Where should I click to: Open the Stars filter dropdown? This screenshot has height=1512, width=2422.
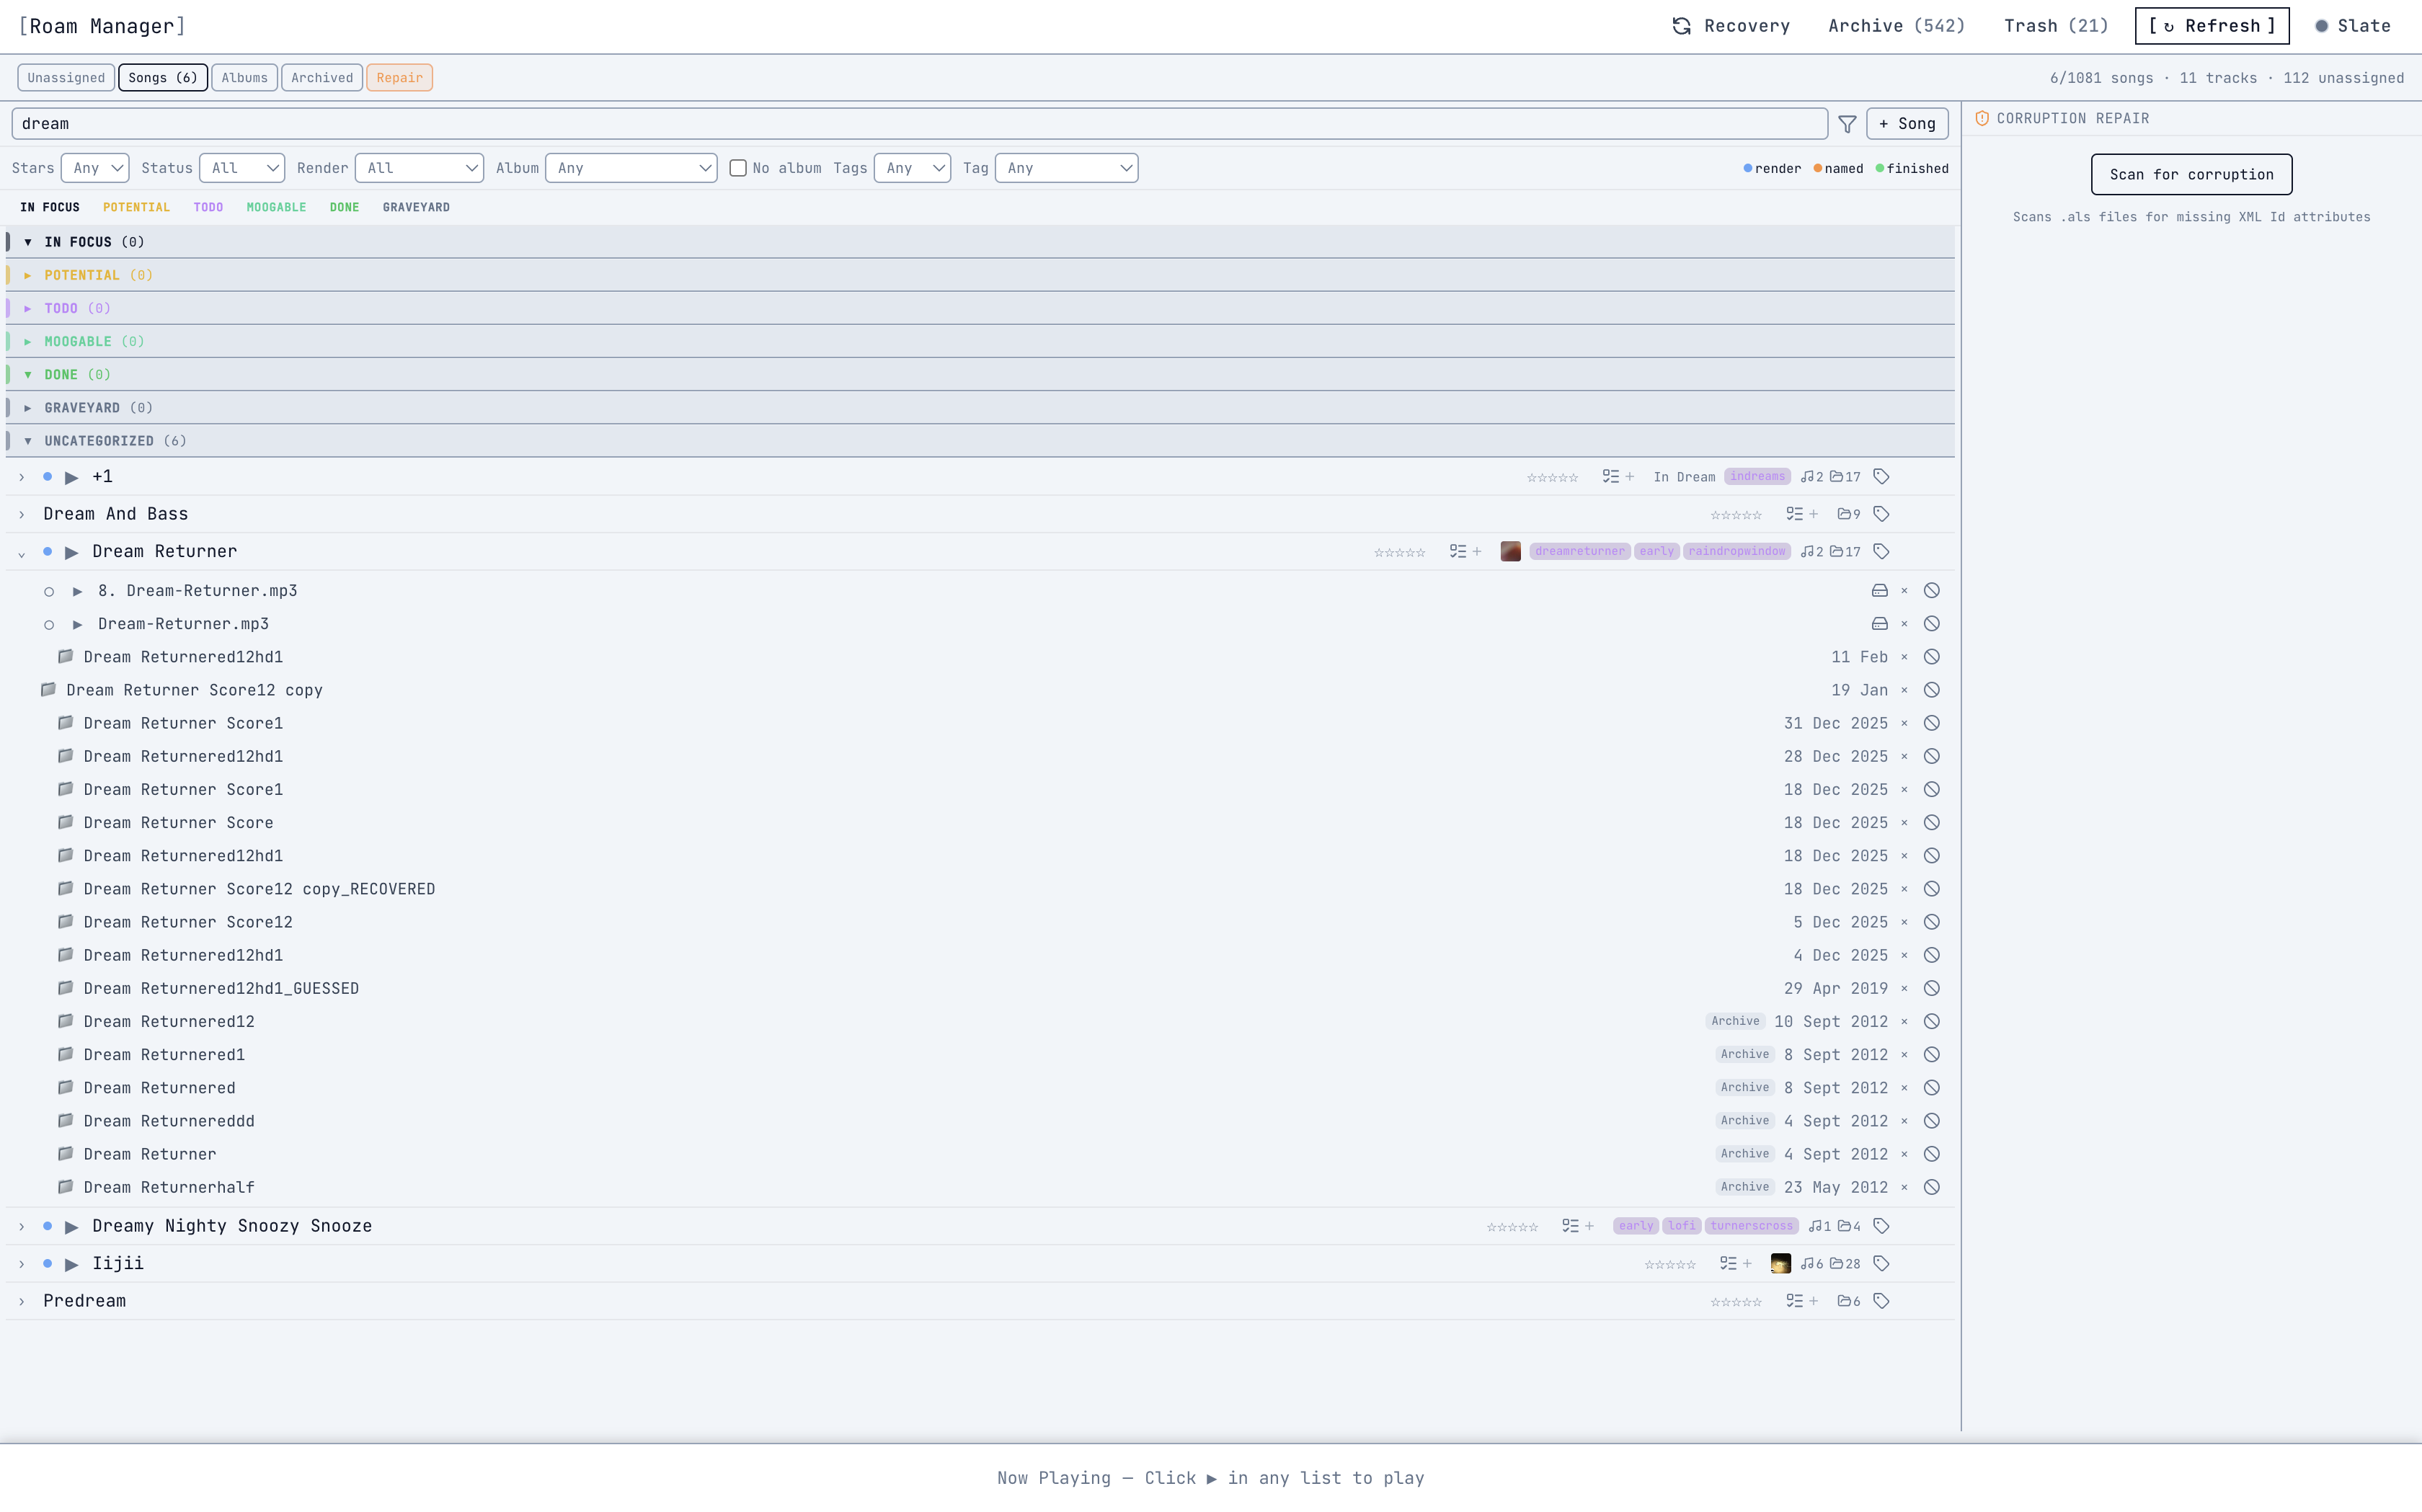coord(95,168)
